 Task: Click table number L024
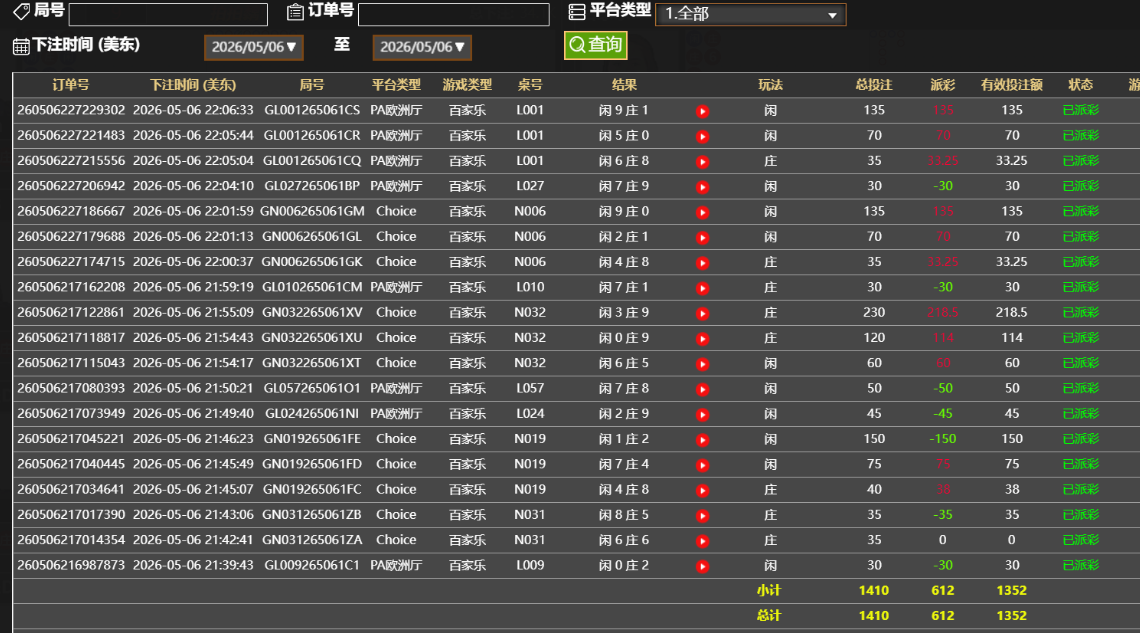[x=530, y=414]
